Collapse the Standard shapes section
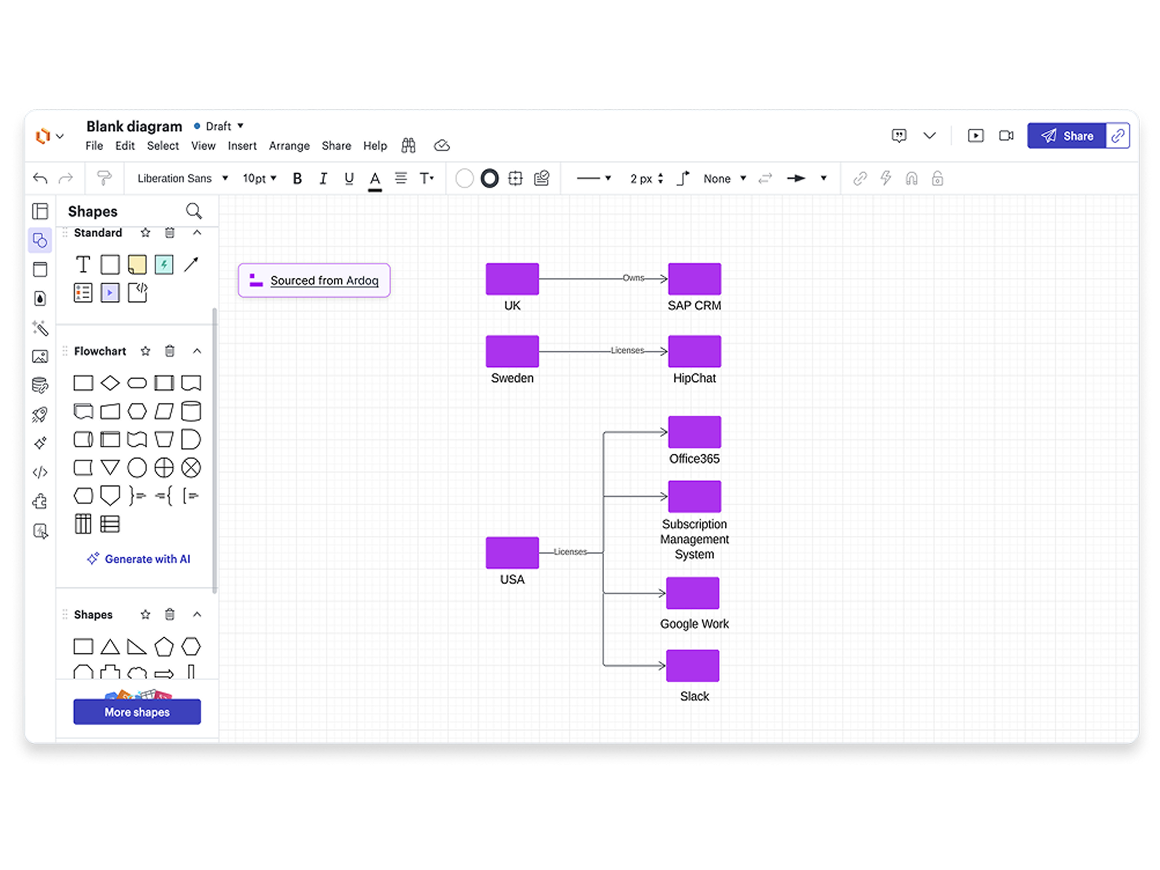Screen dimensions: 1160x870 click(198, 232)
